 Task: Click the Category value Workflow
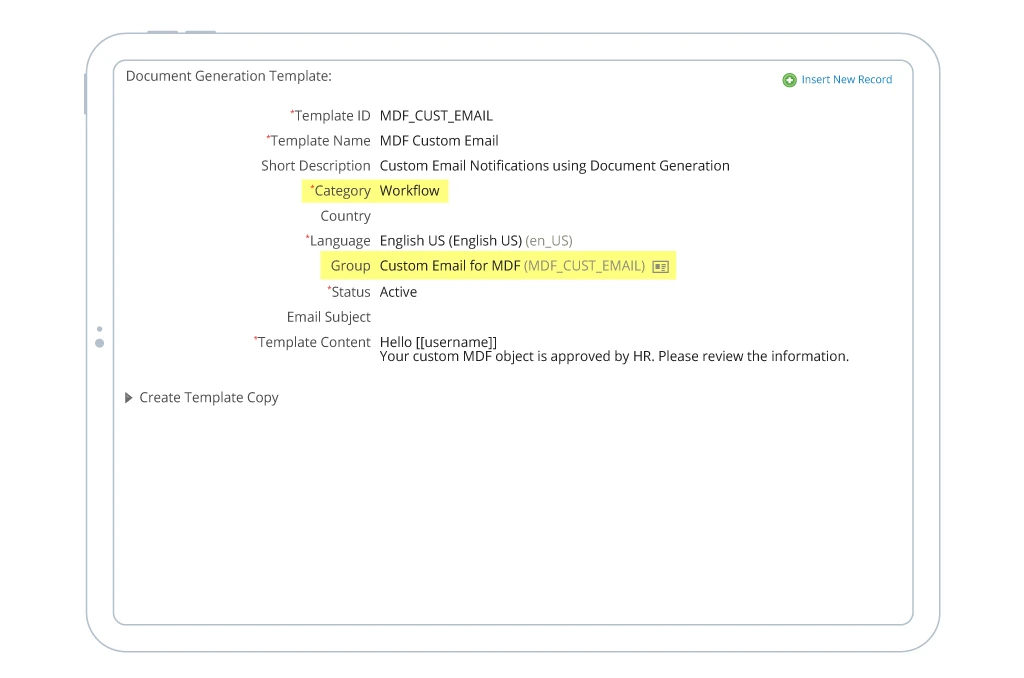(x=409, y=191)
